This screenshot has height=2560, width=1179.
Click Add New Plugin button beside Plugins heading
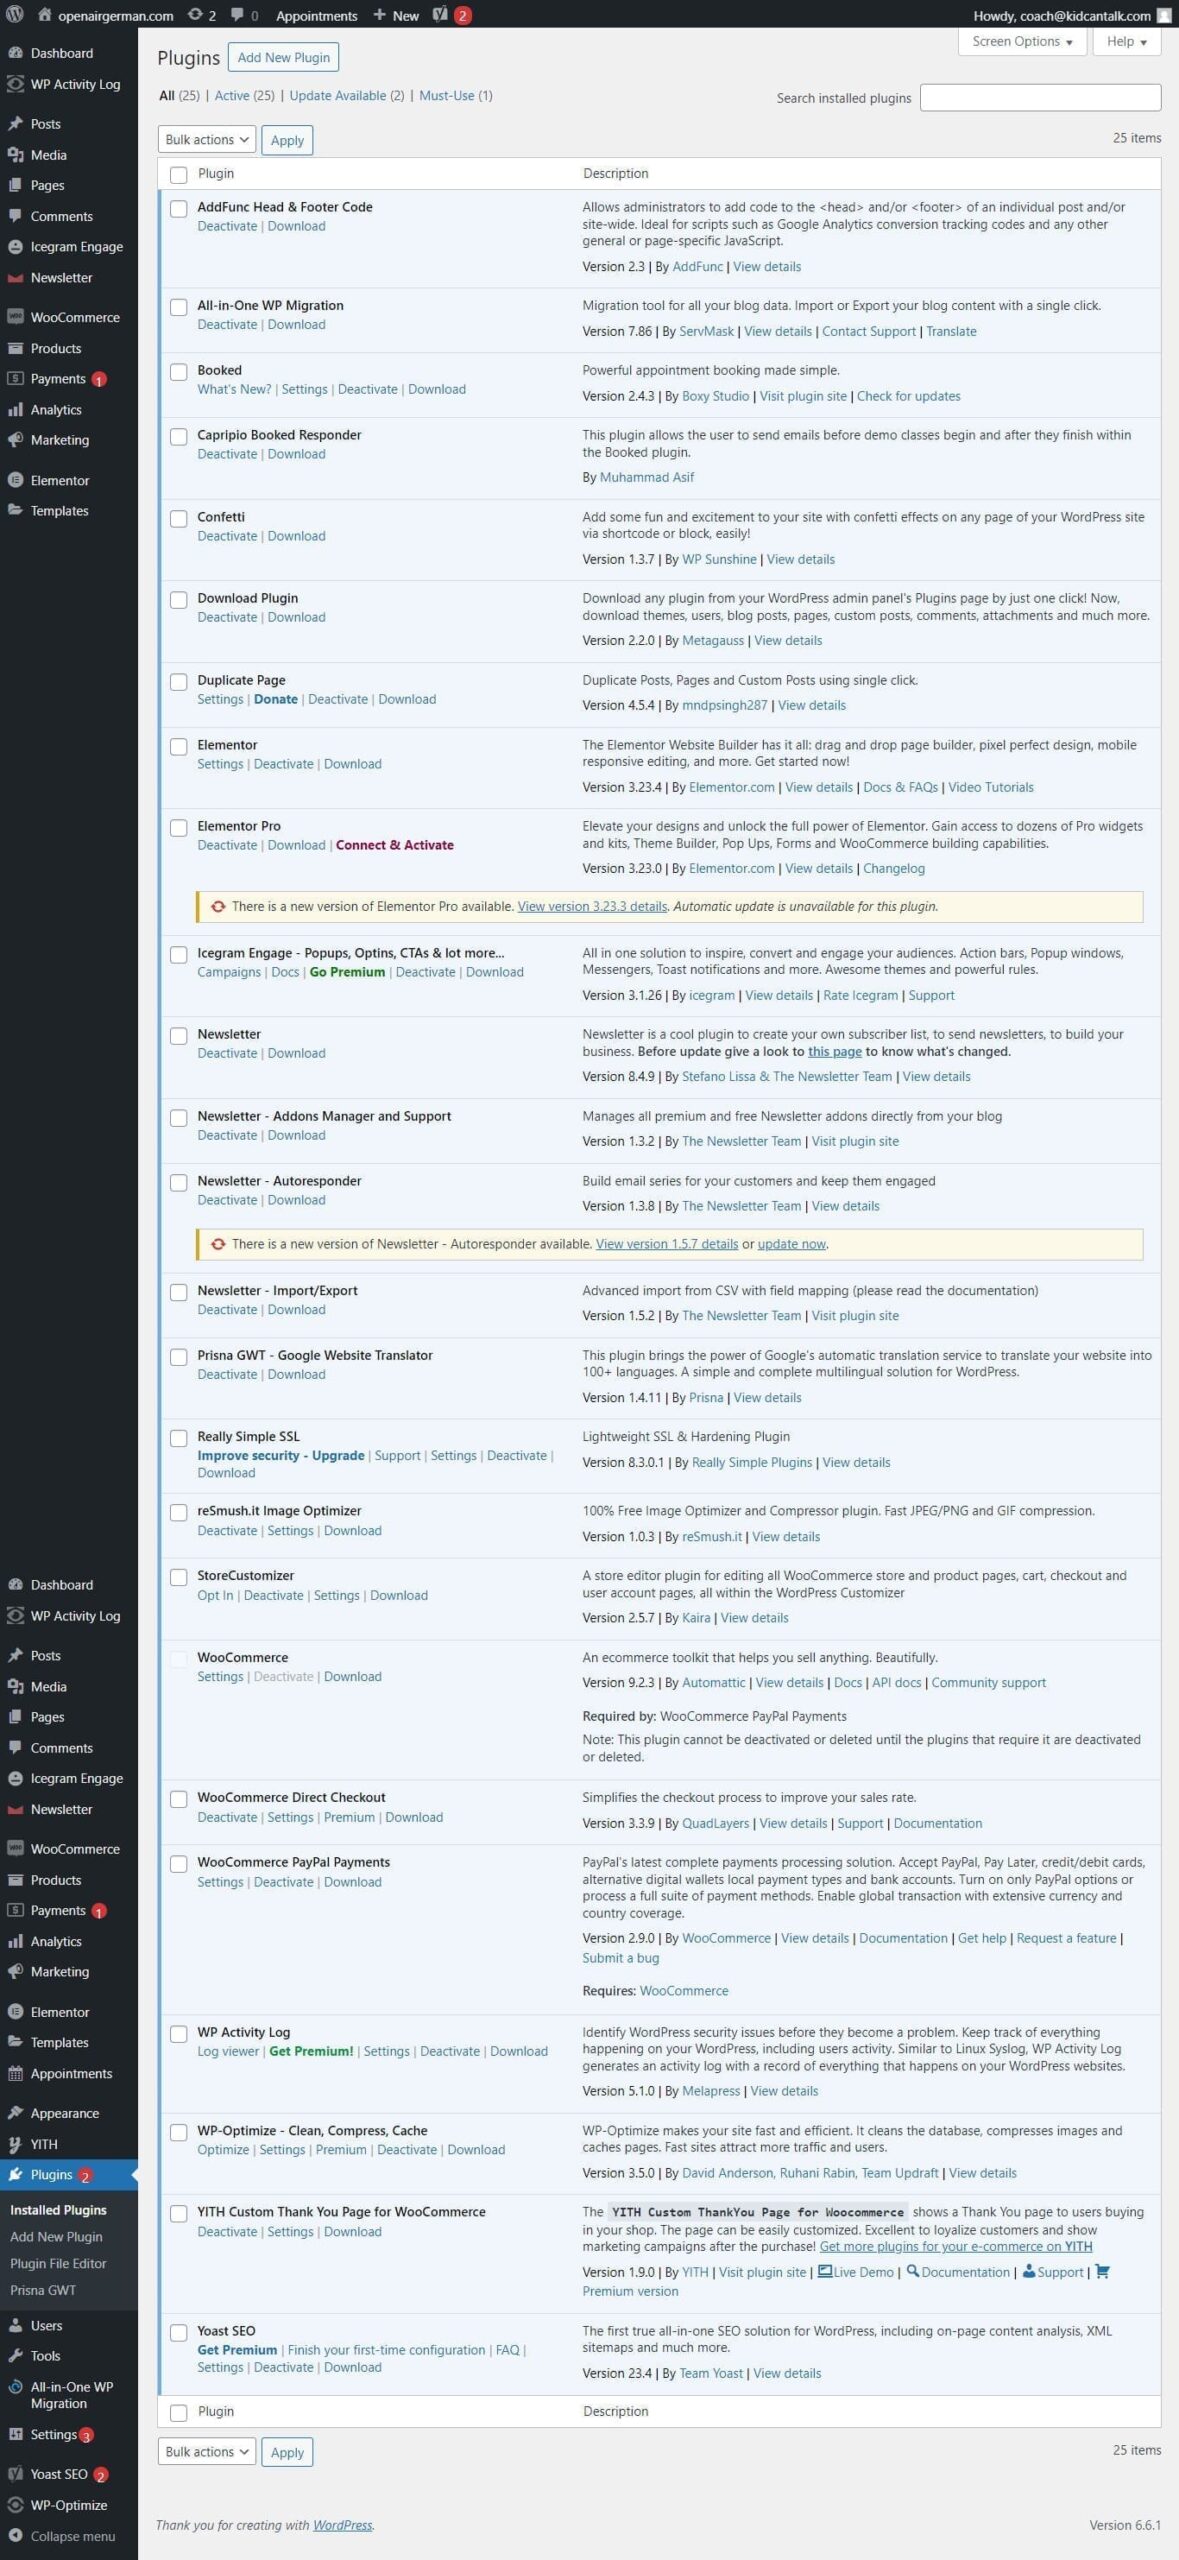[x=283, y=57]
